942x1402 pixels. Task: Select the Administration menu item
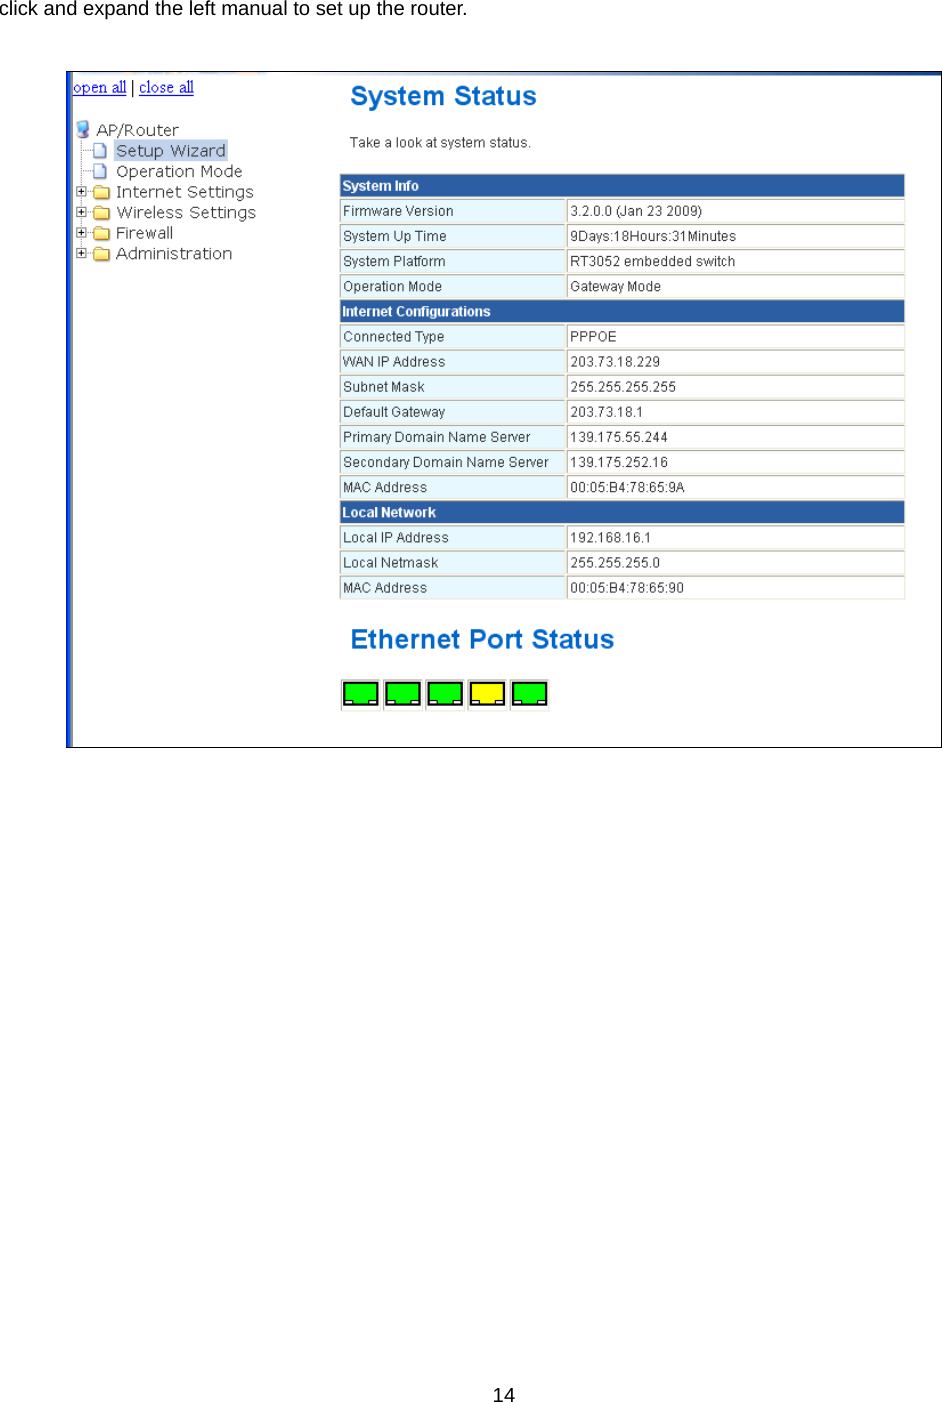tap(174, 254)
